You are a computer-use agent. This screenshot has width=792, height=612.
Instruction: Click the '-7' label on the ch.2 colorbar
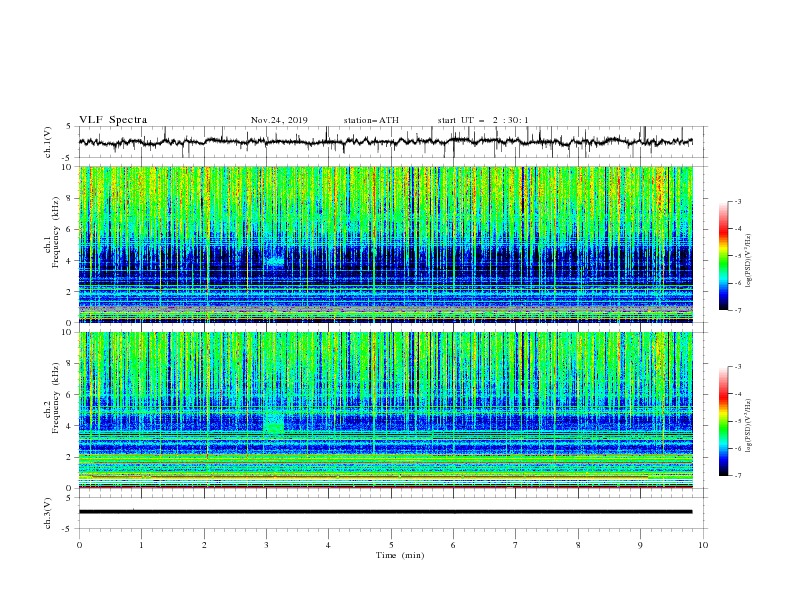[737, 476]
